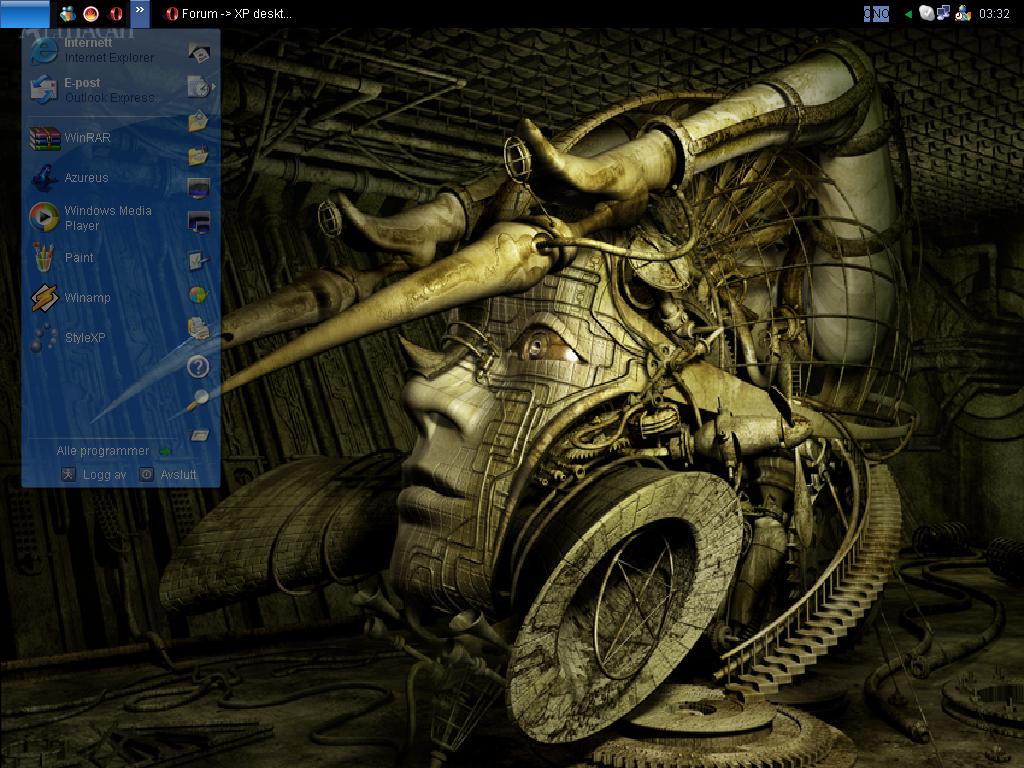Launch Winamp from the start menu

(71, 298)
